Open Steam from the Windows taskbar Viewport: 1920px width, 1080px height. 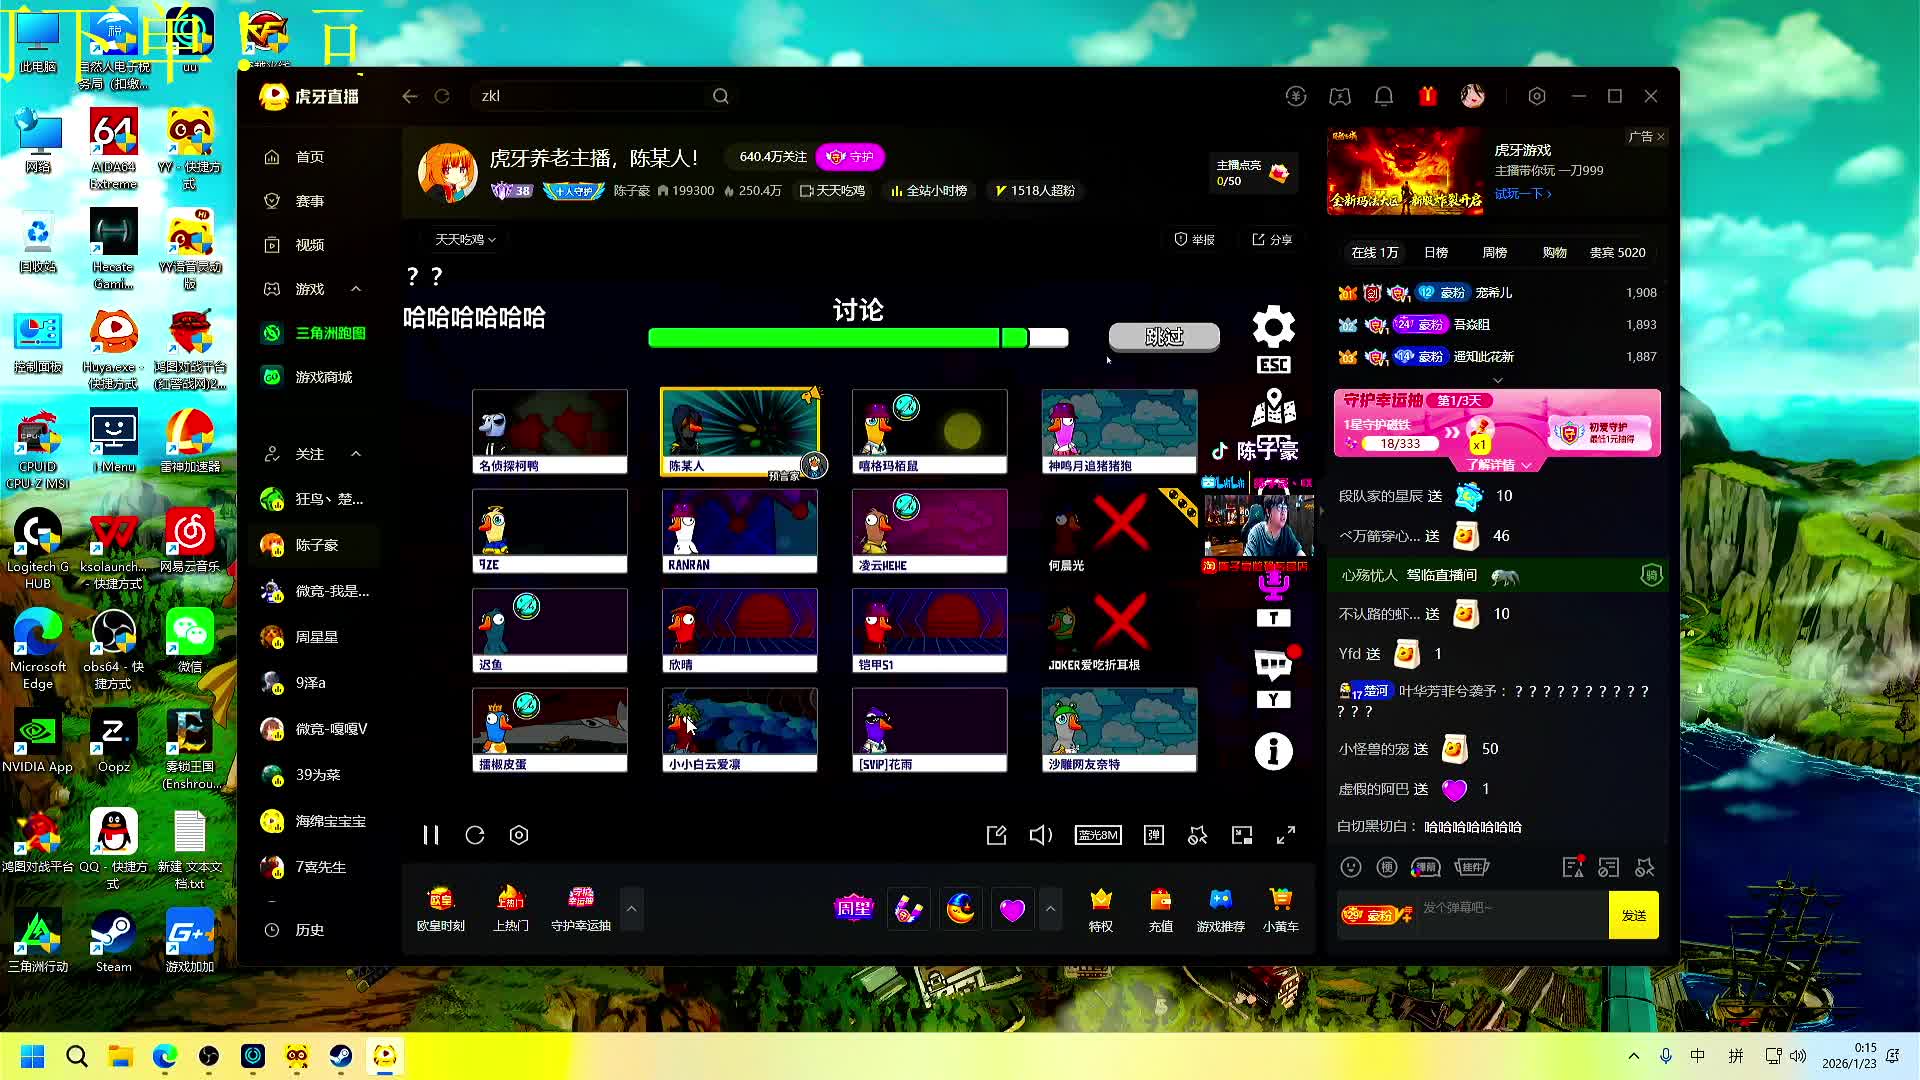(x=341, y=1056)
